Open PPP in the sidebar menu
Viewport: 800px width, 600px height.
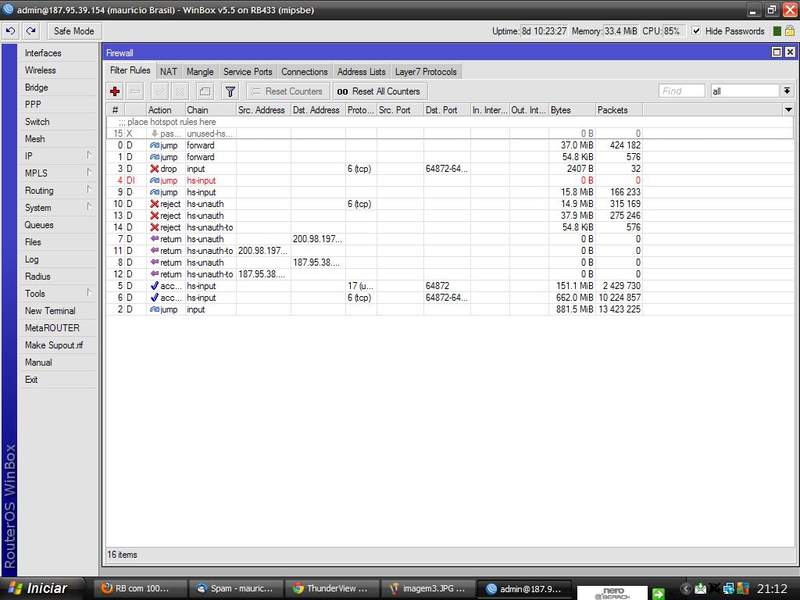click(58, 104)
